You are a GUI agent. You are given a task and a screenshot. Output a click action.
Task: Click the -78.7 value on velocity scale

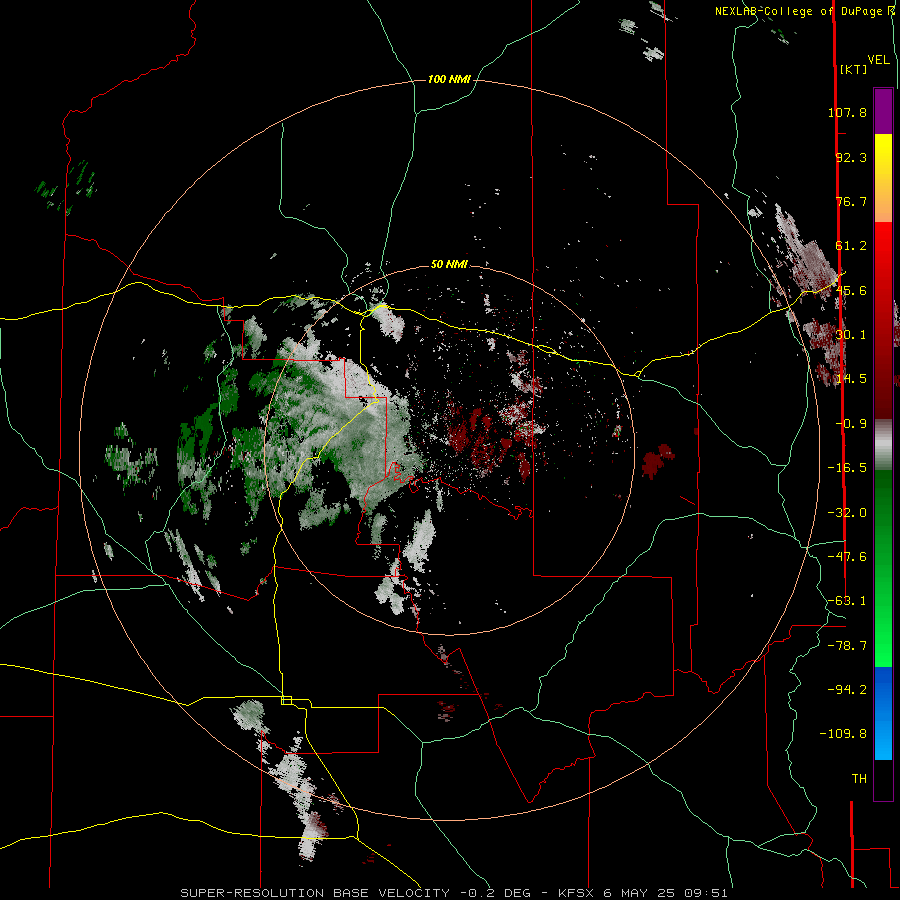[x=847, y=646]
